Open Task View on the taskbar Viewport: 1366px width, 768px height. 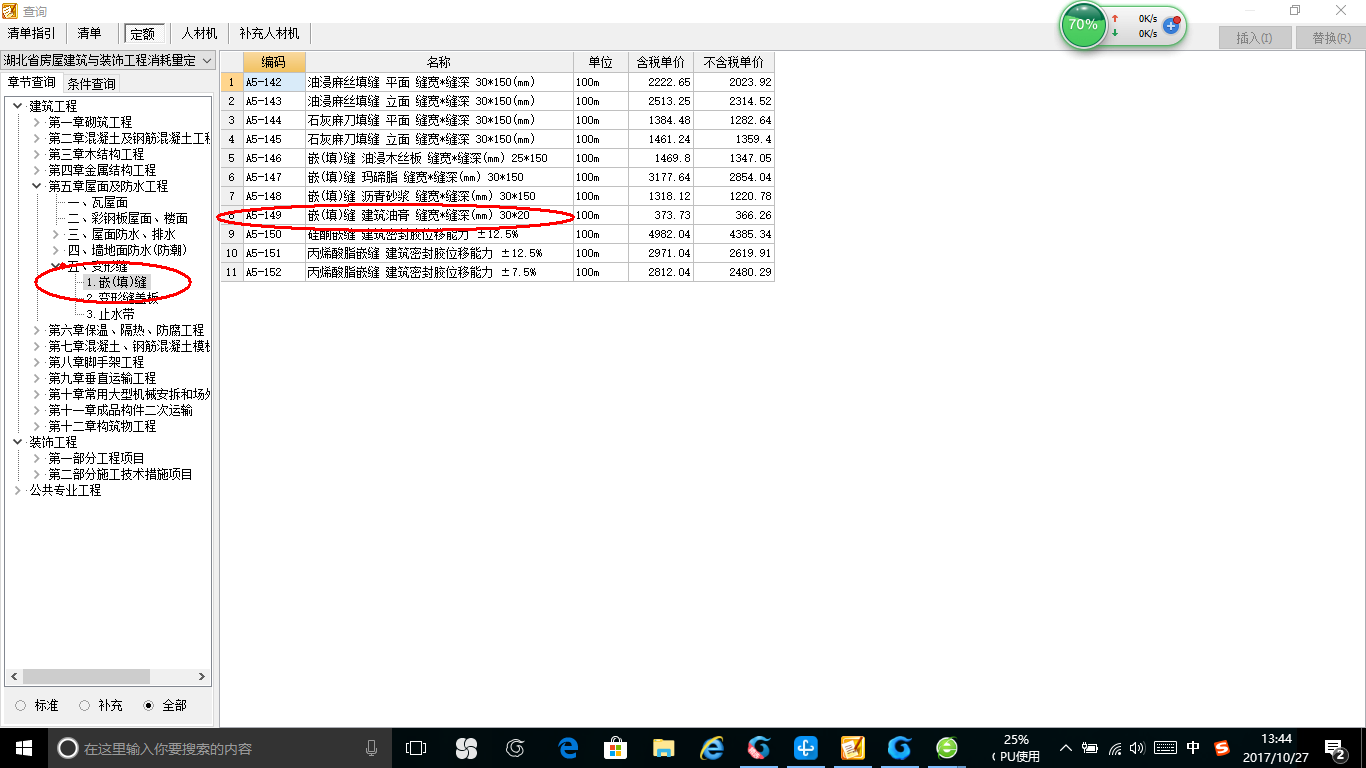pyautogui.click(x=415, y=748)
